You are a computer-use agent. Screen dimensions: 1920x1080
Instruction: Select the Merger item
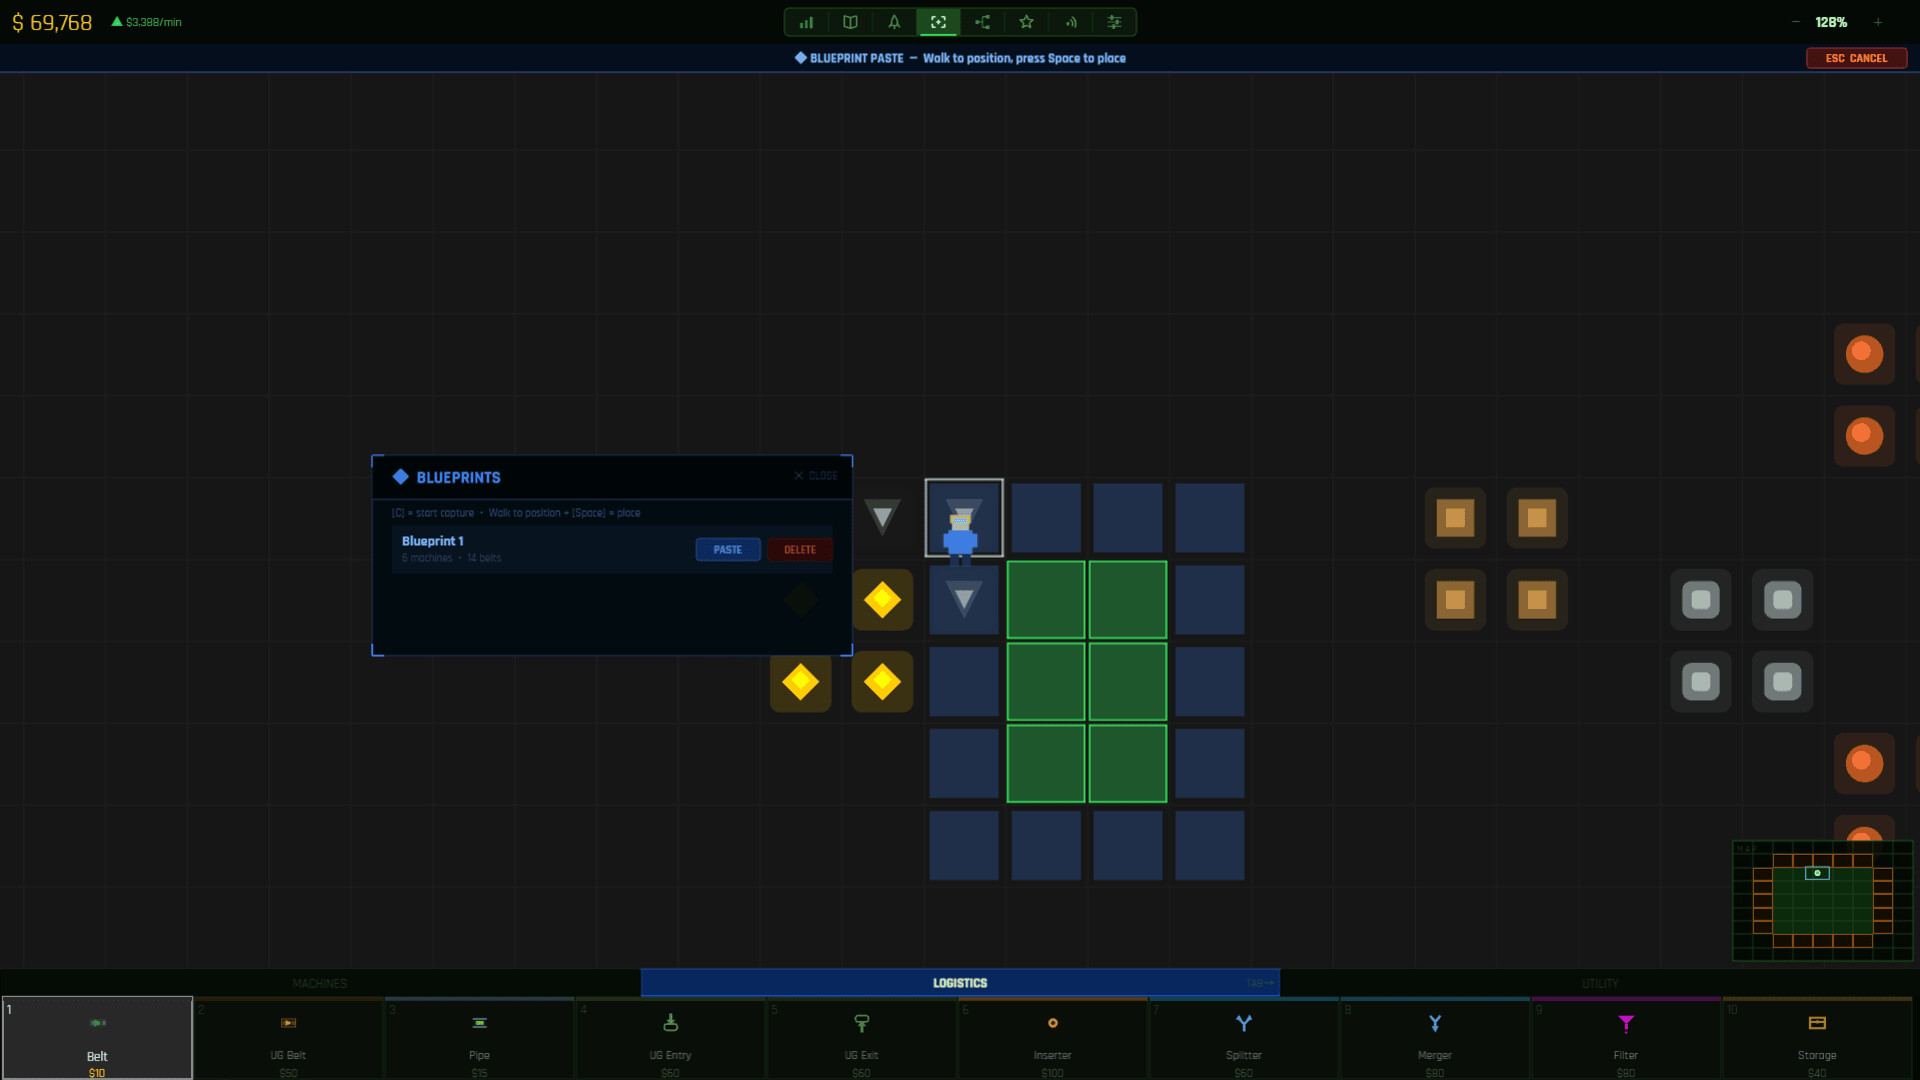click(1434, 1038)
